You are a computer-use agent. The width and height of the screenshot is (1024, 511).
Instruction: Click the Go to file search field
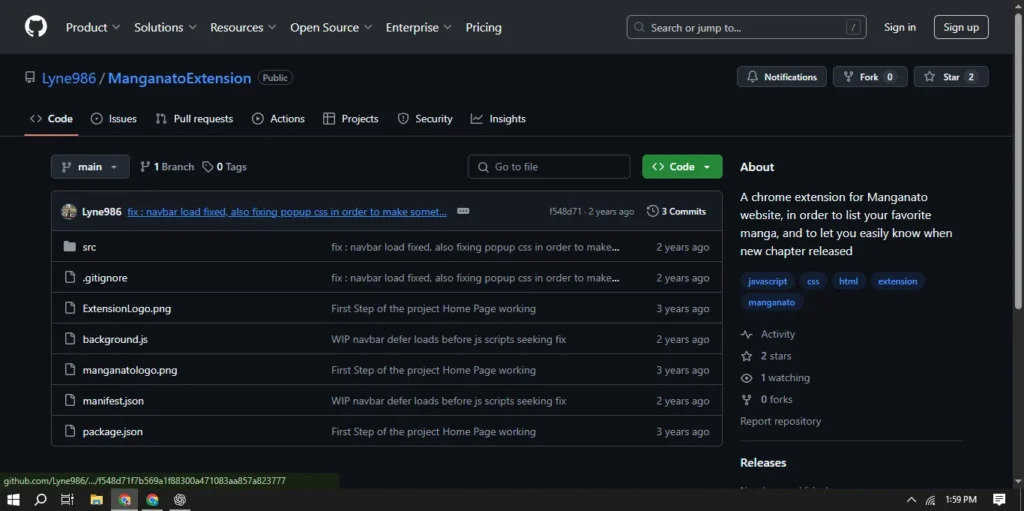tap(549, 167)
